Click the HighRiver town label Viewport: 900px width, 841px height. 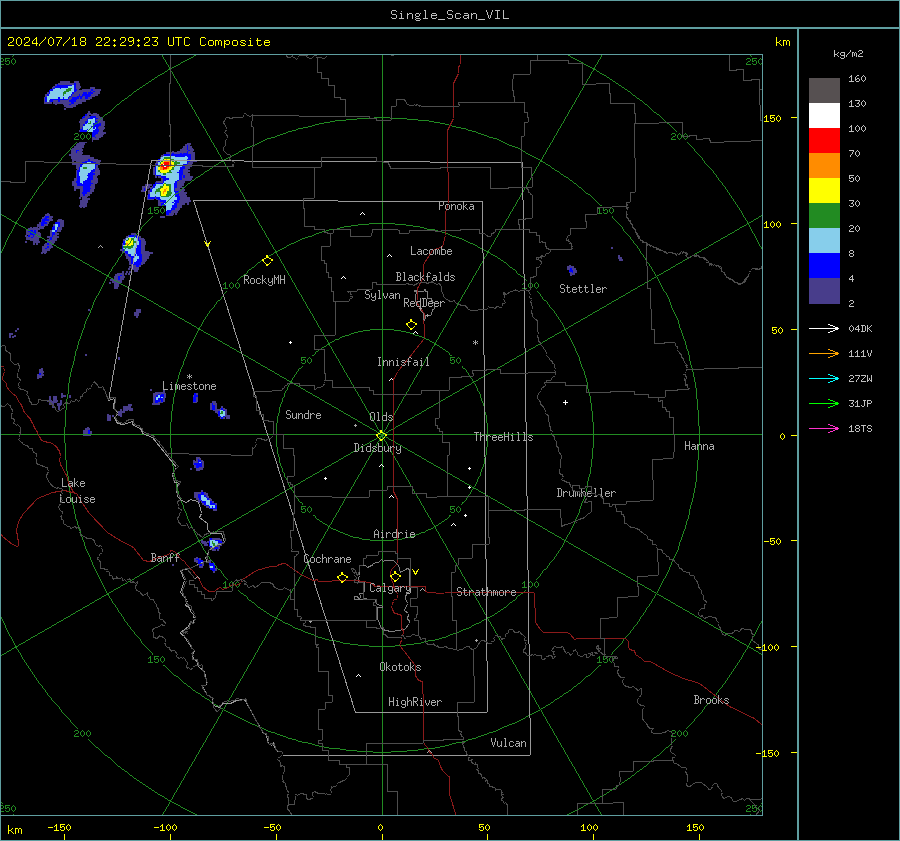coord(415,702)
